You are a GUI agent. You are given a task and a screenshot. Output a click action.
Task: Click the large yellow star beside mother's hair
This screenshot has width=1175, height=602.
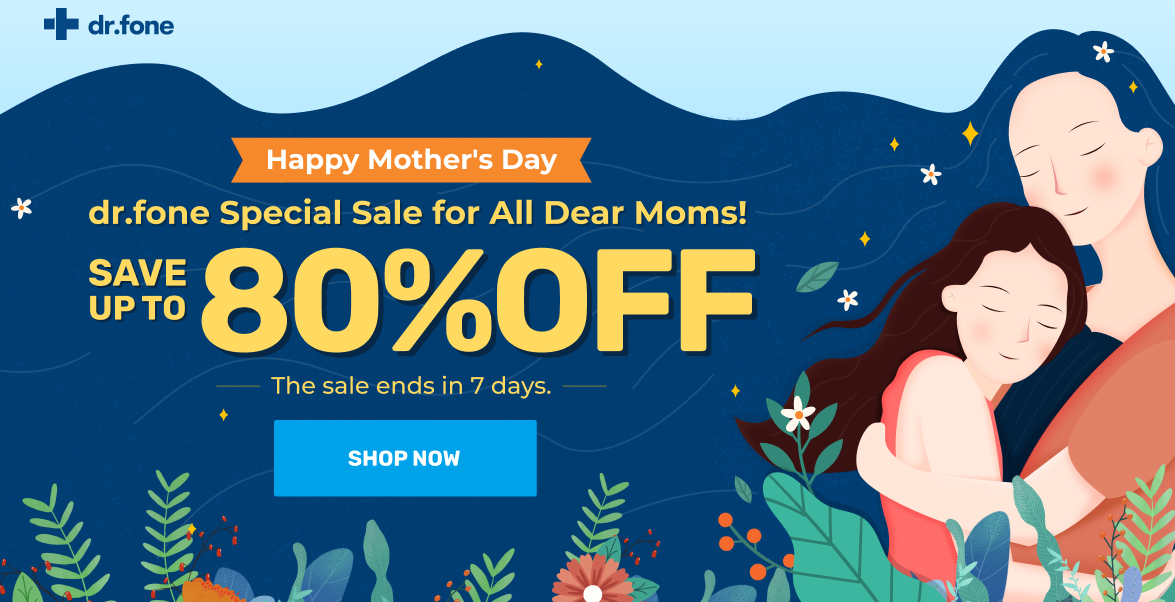pos(969,133)
